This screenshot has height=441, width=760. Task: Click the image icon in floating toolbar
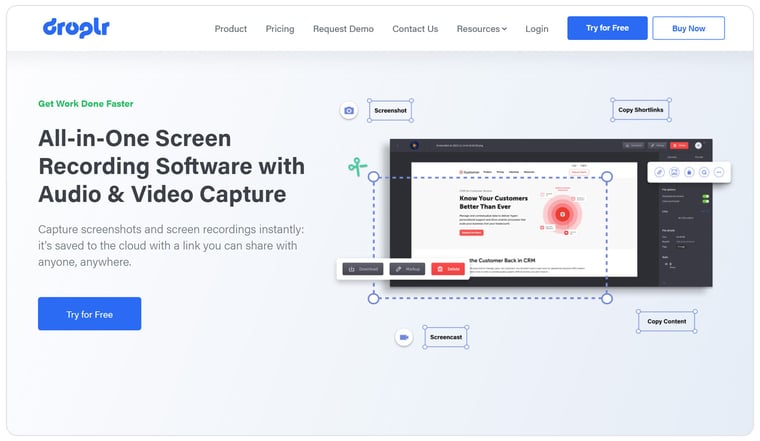point(674,172)
